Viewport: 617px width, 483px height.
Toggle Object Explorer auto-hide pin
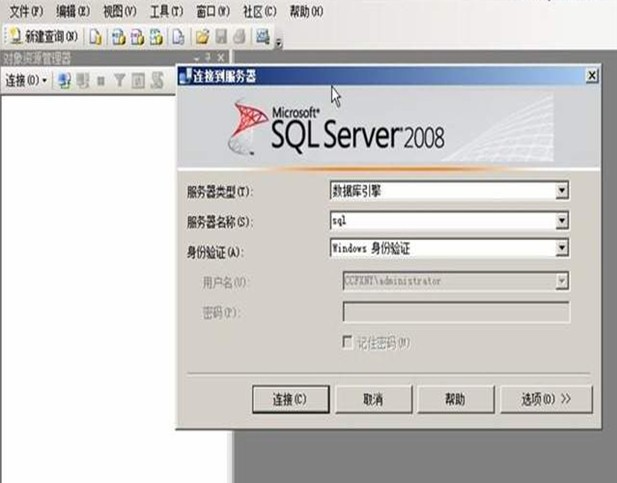(209, 58)
